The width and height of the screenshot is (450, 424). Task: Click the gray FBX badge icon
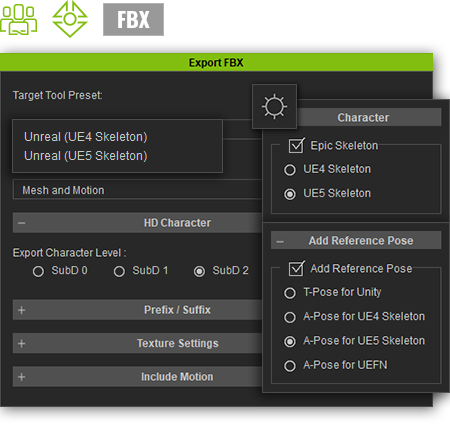[133, 19]
